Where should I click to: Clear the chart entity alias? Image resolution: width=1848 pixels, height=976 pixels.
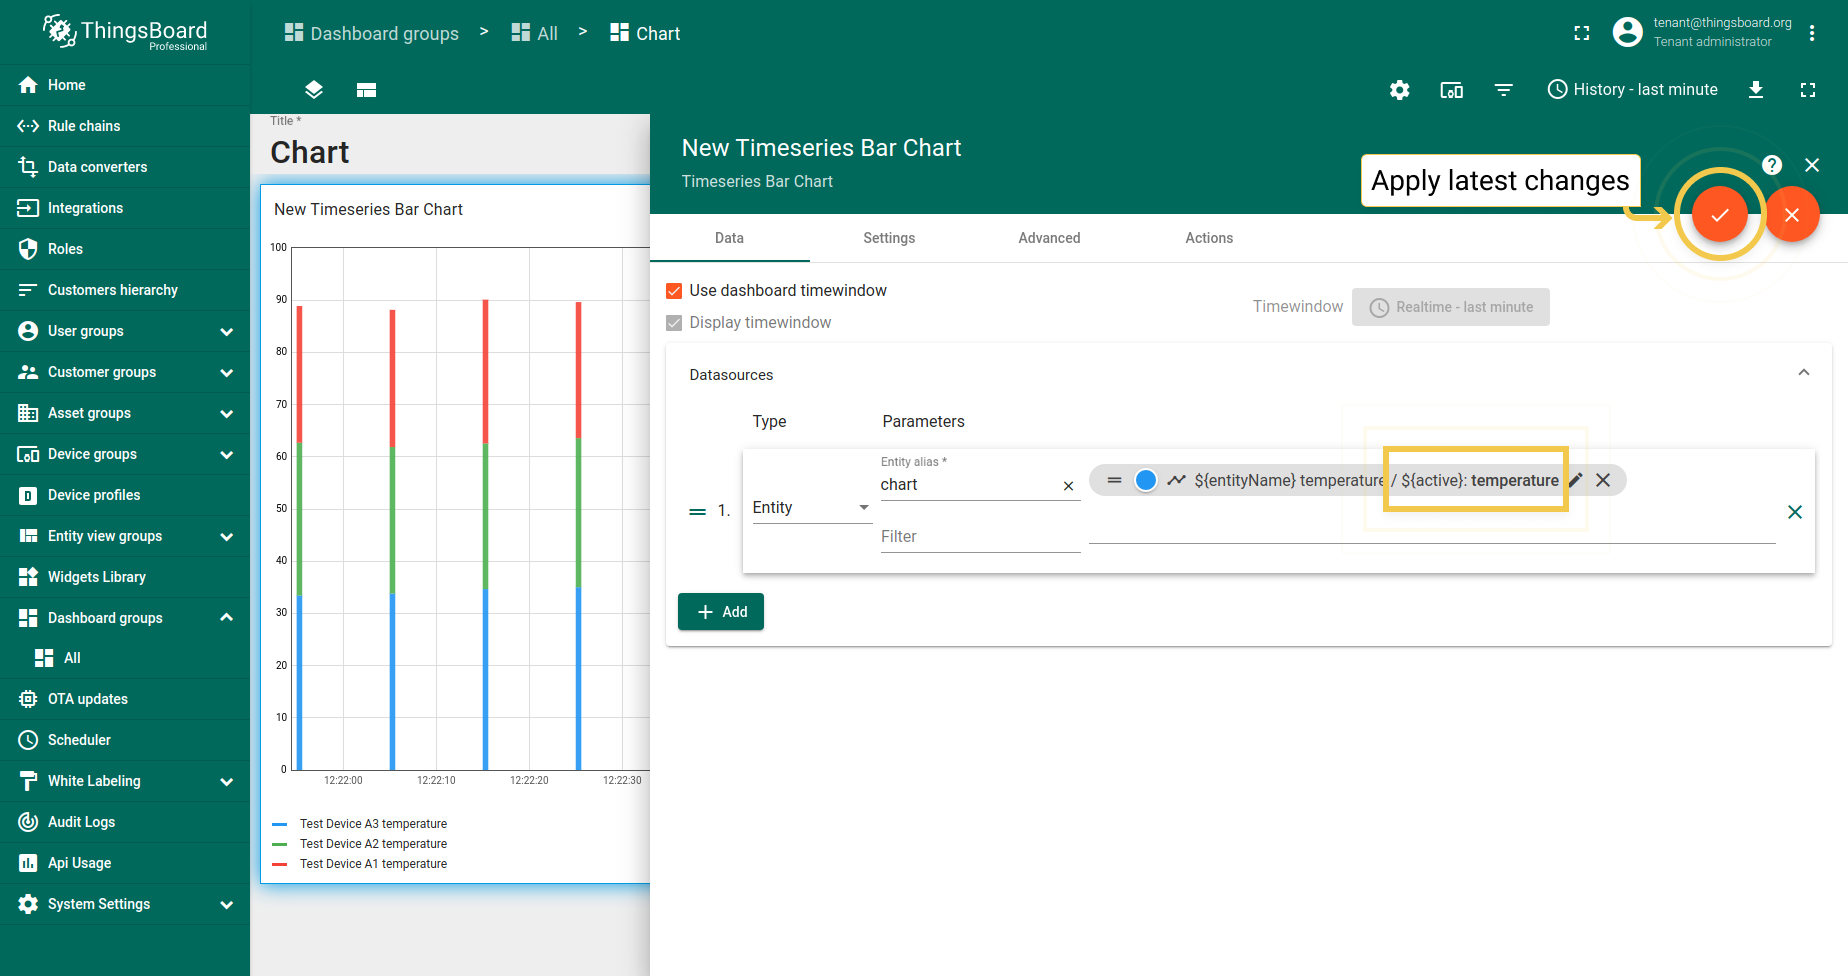pos(1068,486)
